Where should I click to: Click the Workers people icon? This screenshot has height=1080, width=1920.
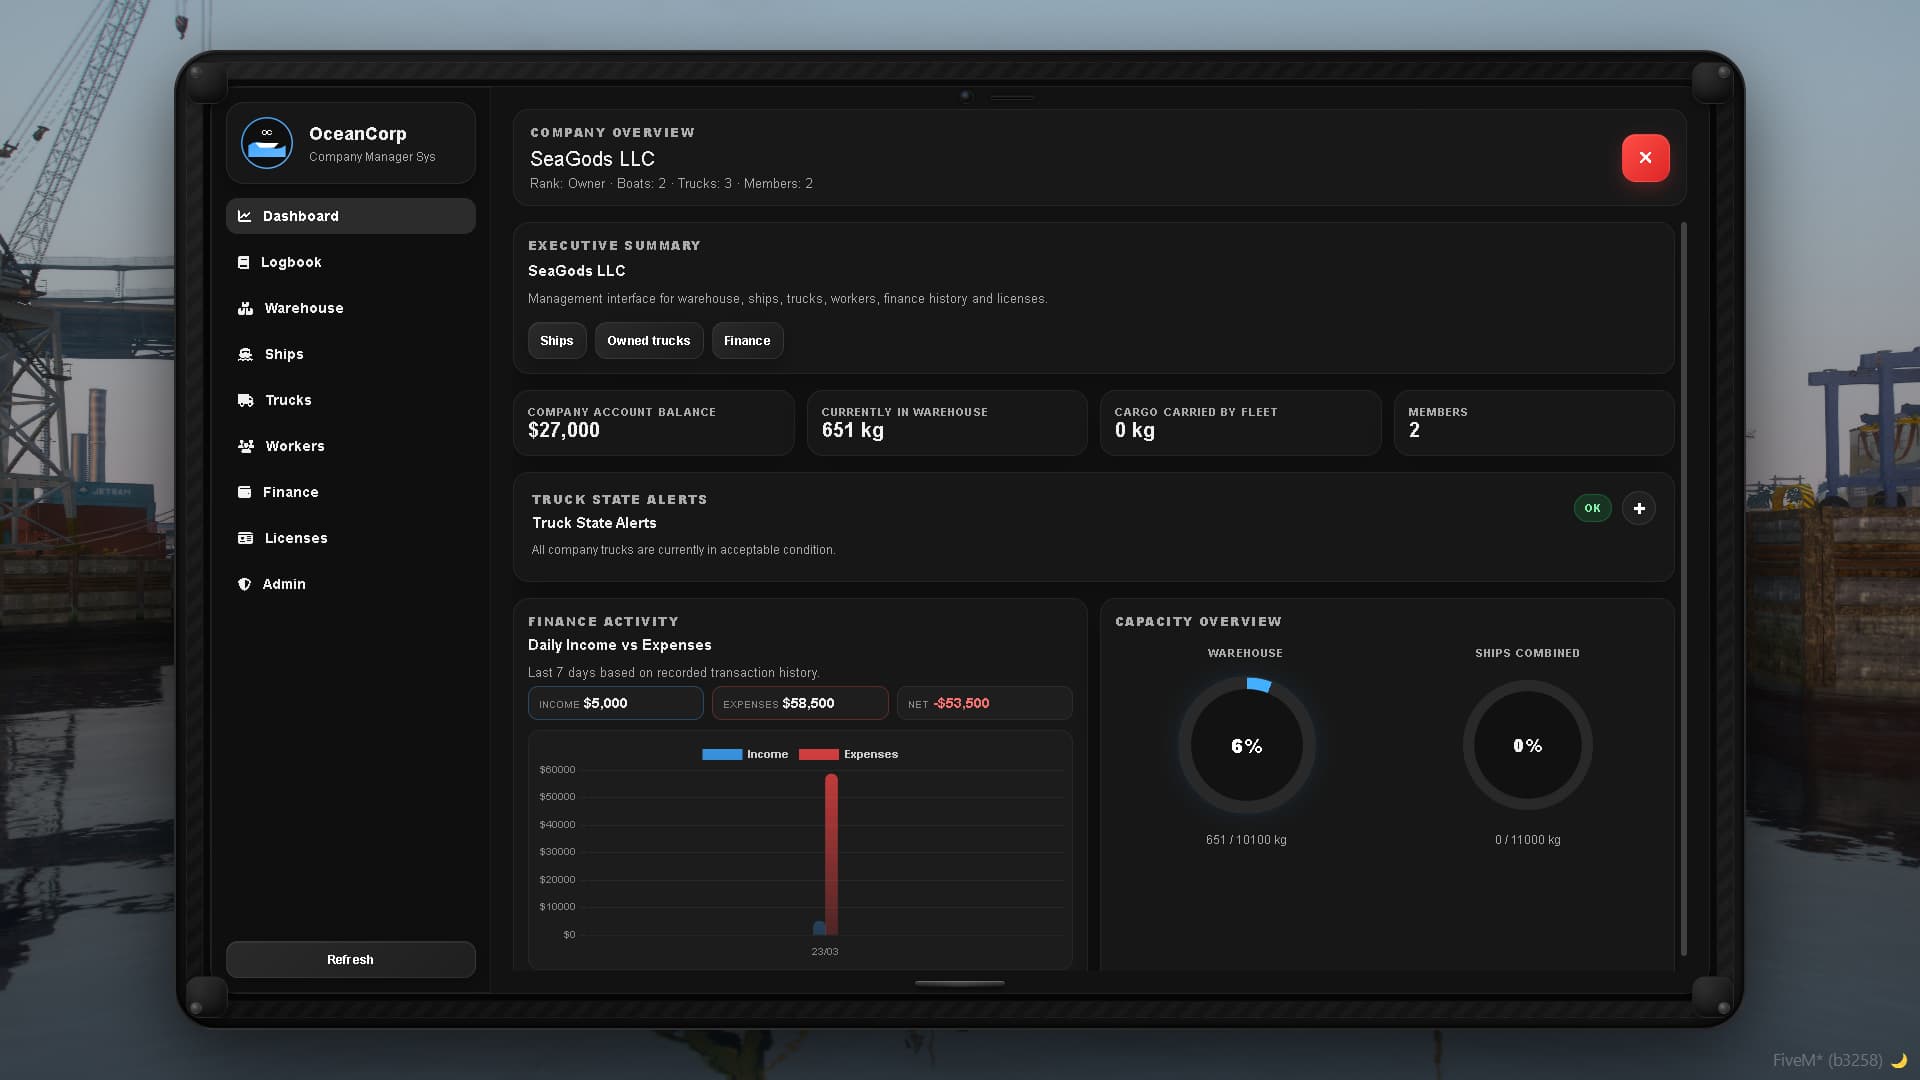point(245,446)
